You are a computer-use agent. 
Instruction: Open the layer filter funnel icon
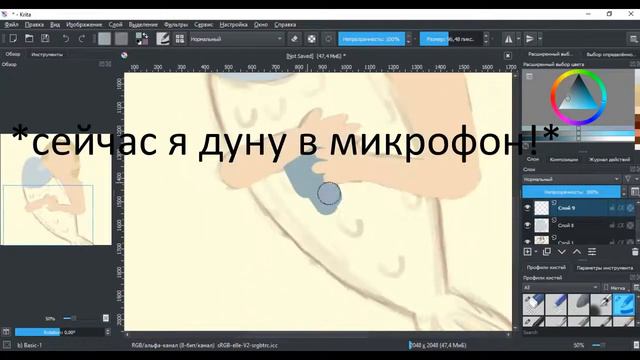pyautogui.click(x=628, y=179)
